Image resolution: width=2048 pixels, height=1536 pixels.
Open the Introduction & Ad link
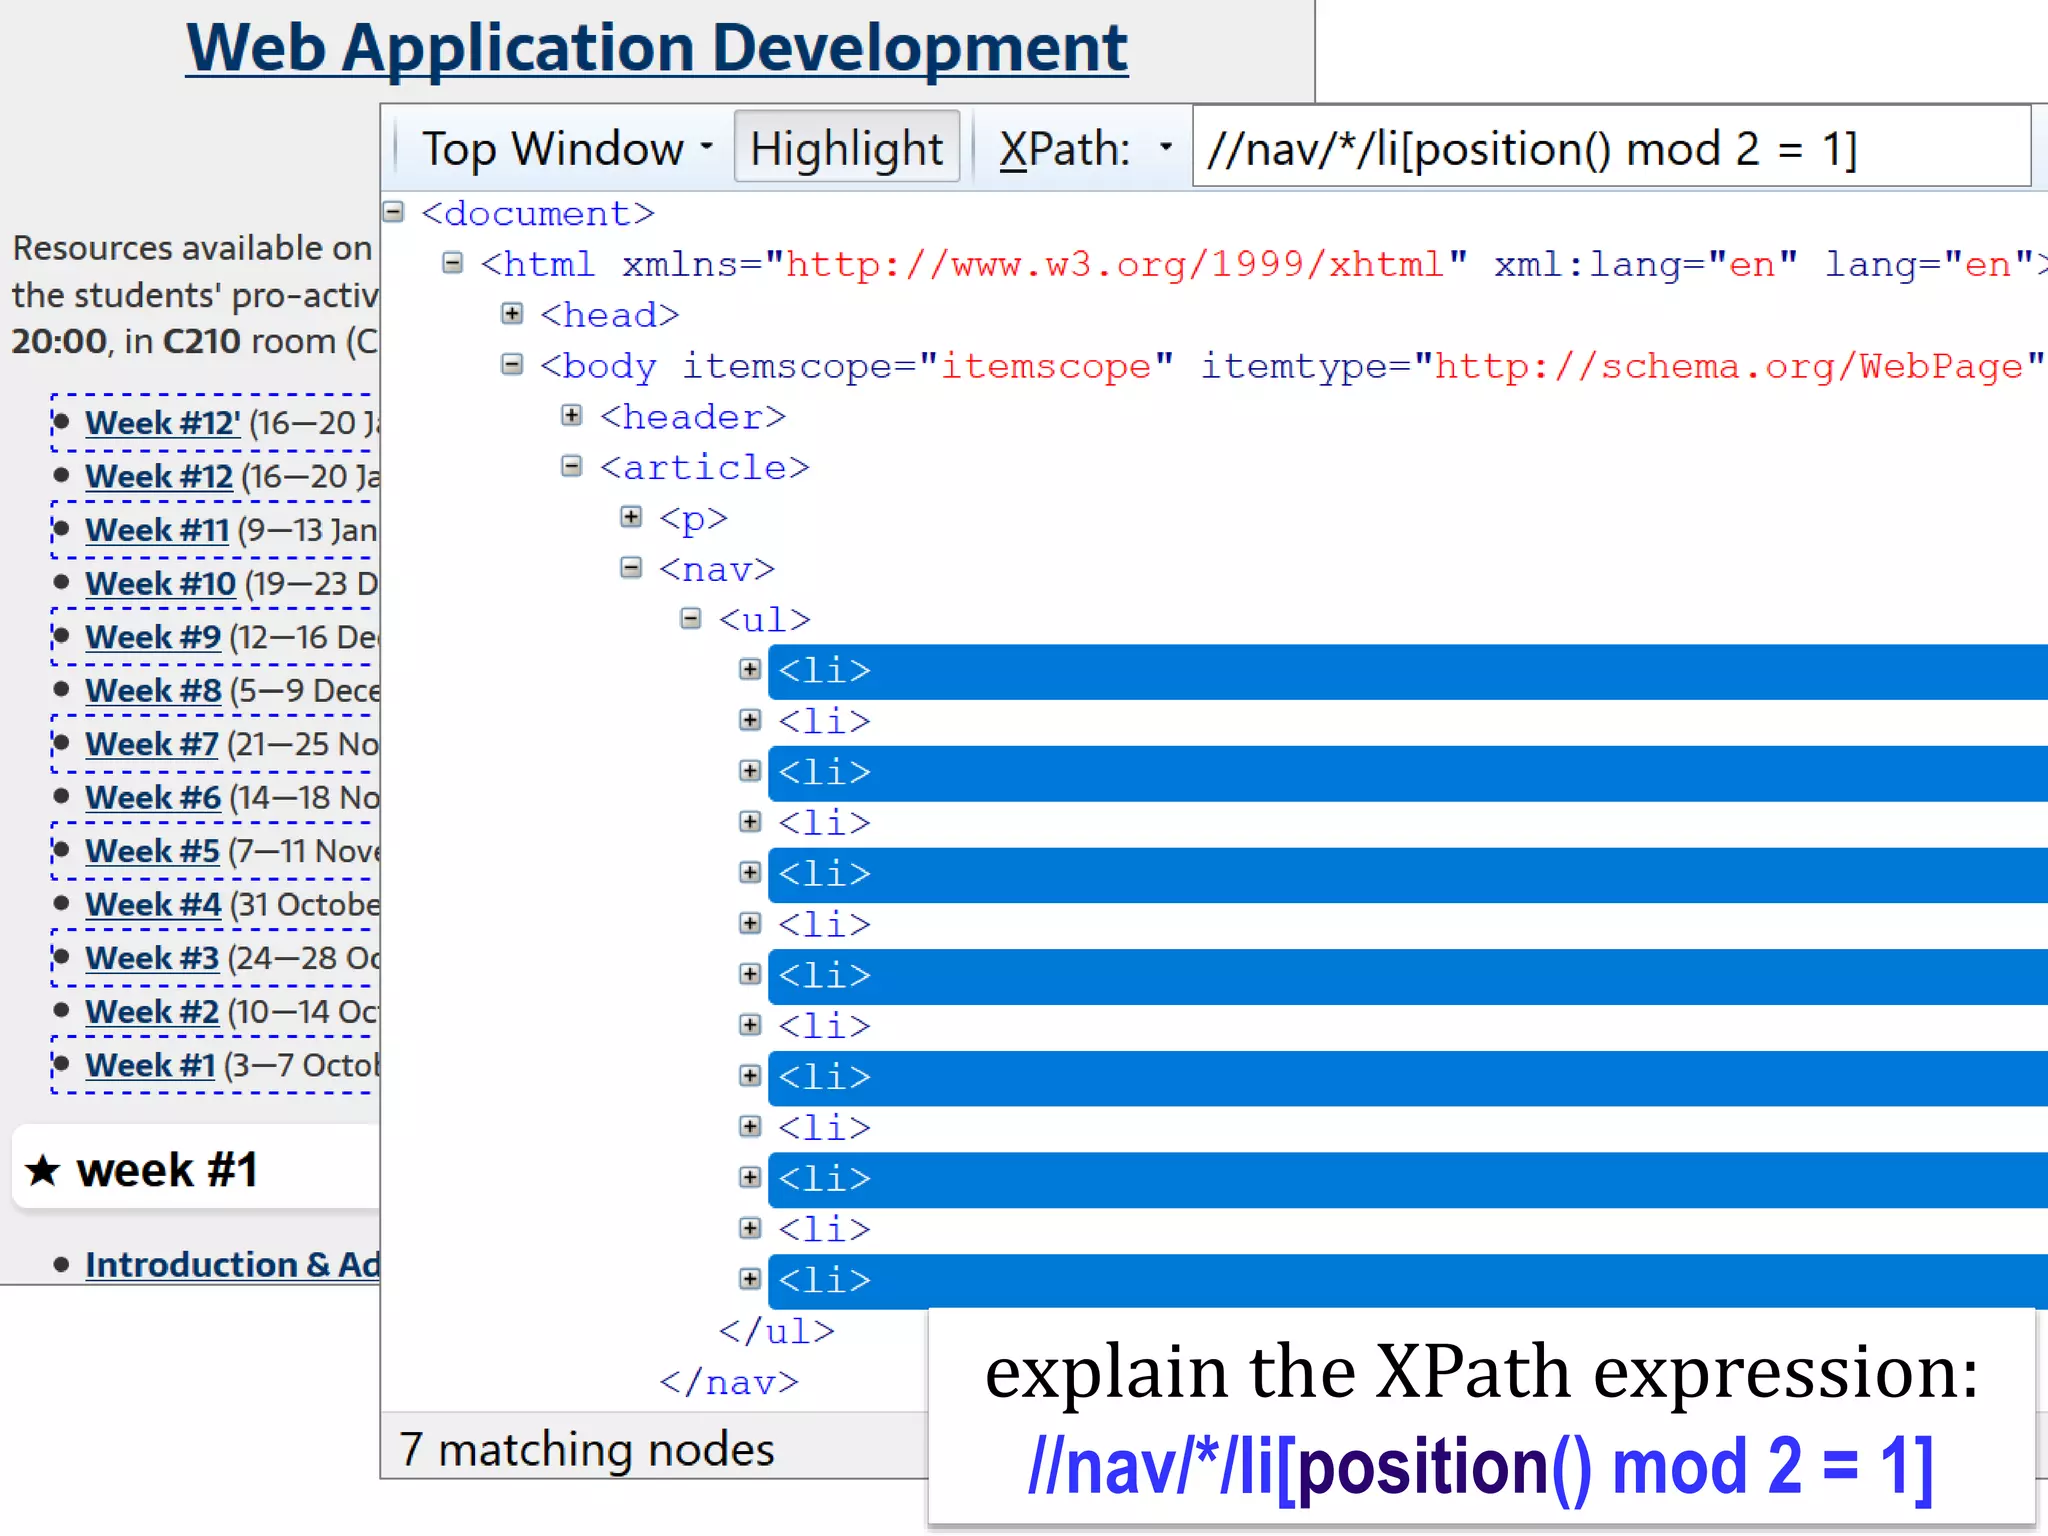[232, 1265]
